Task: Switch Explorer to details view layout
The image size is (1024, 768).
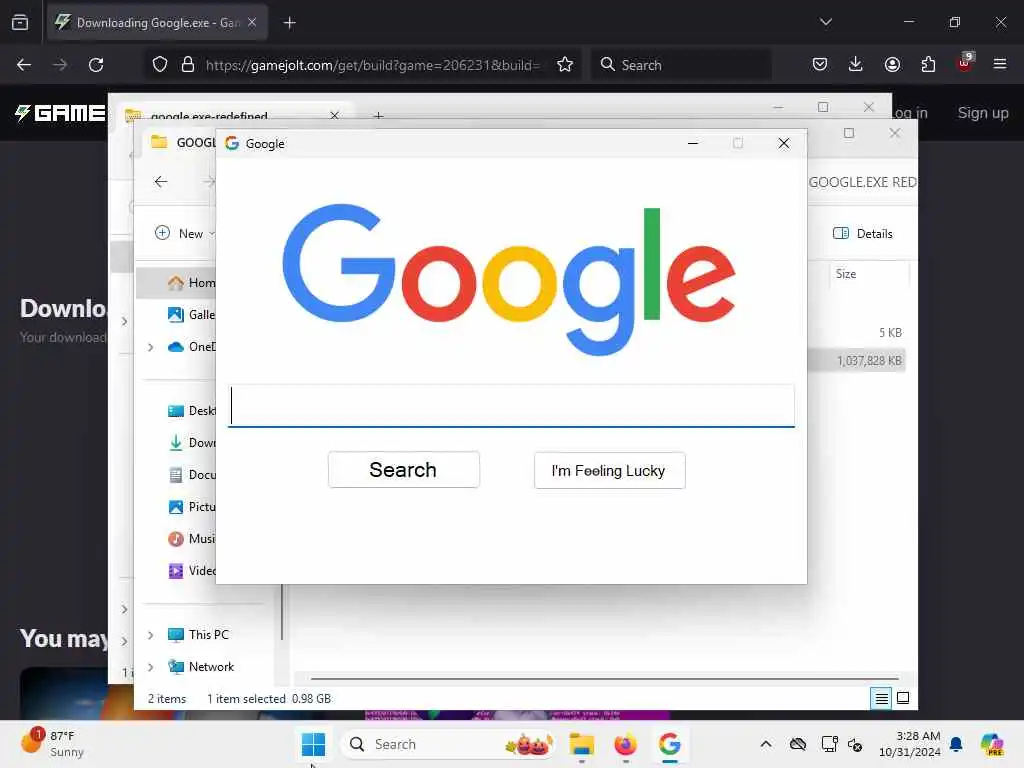Action: coord(881,698)
